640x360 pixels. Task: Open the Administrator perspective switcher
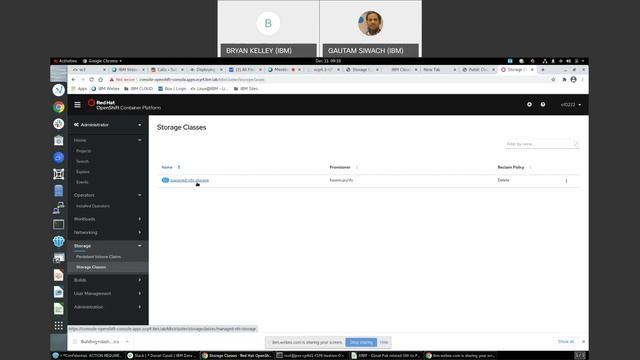point(108,125)
